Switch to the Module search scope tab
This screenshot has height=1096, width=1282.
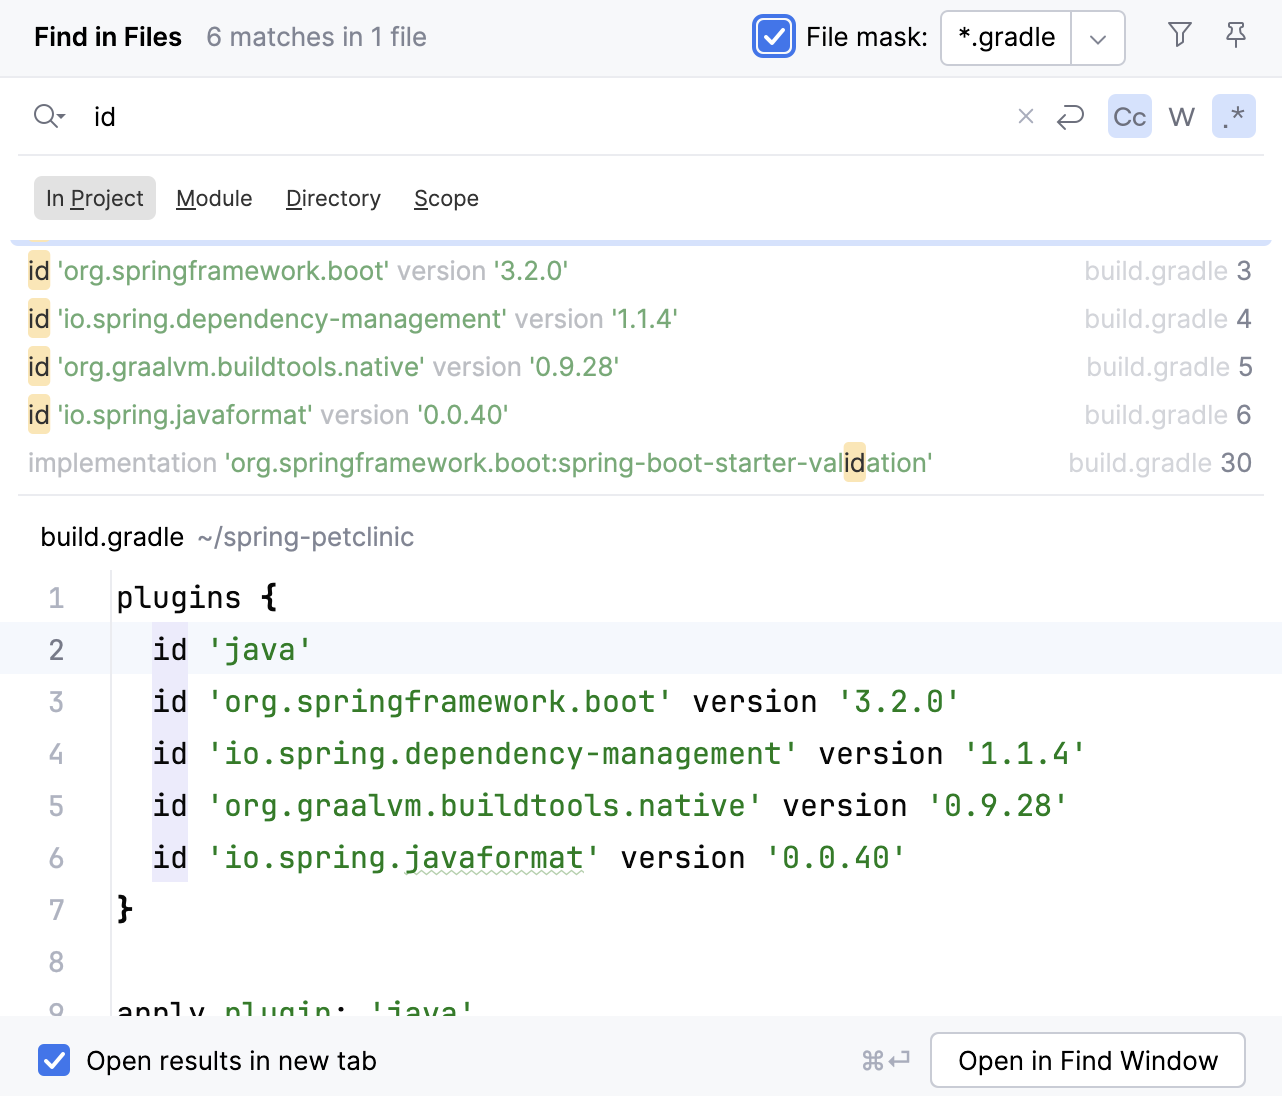point(214,198)
